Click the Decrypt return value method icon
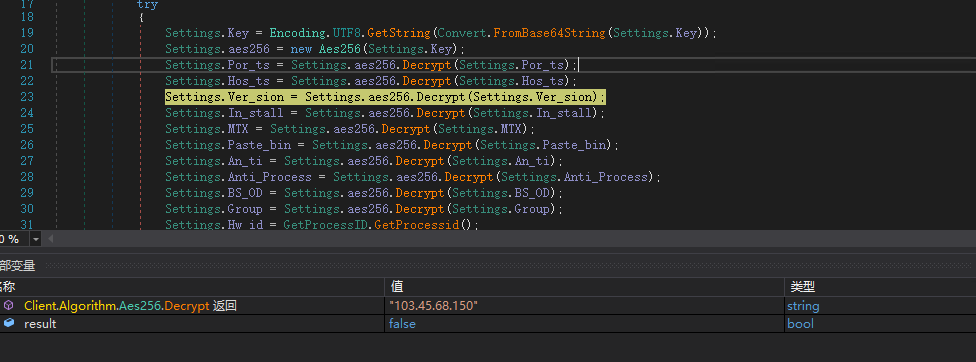This screenshot has width=976, height=362. coord(9,305)
